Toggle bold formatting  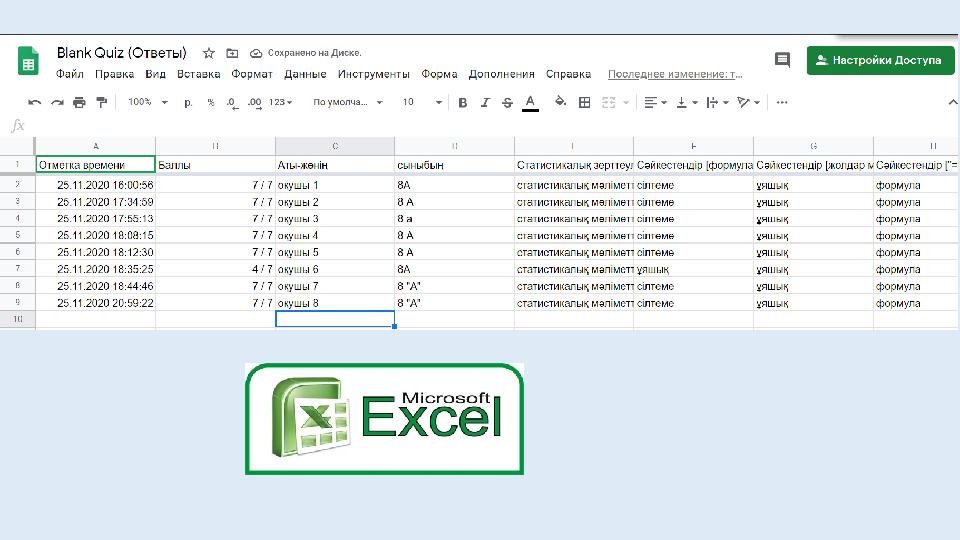tap(463, 102)
